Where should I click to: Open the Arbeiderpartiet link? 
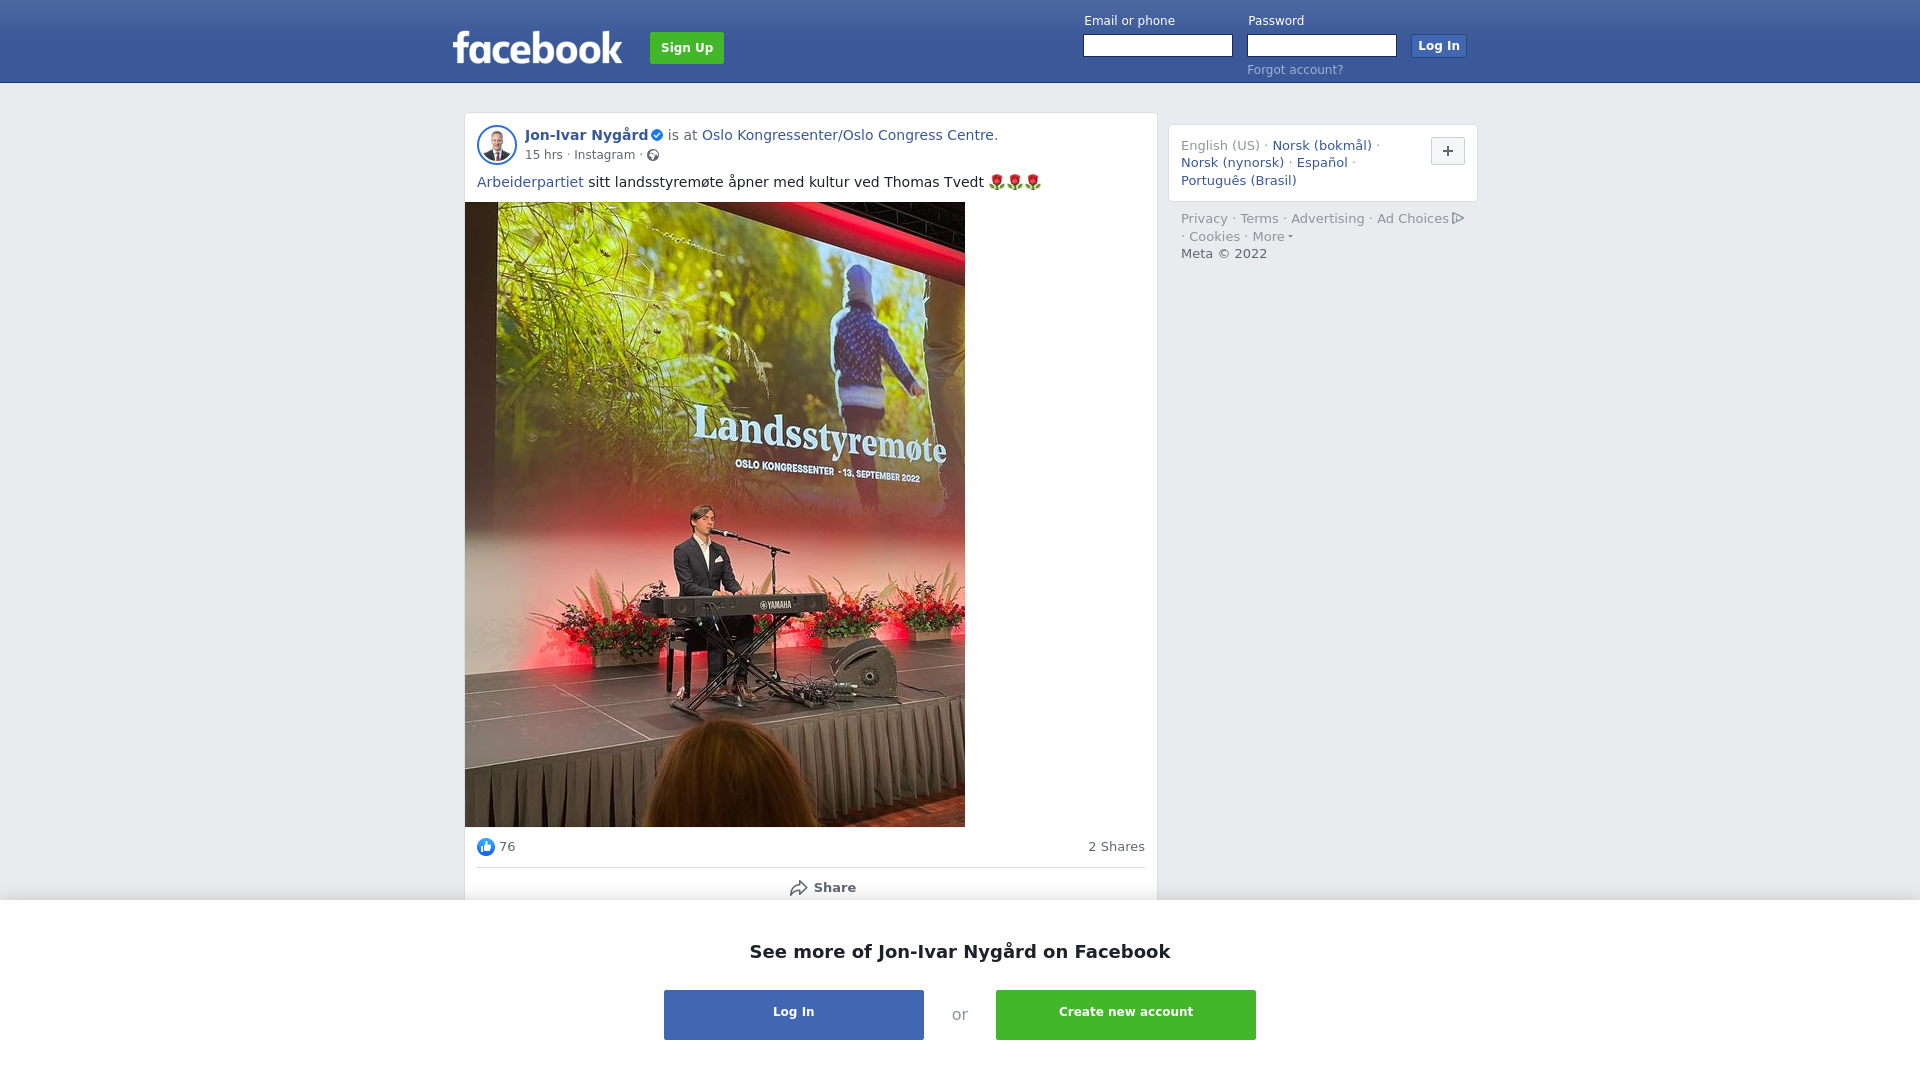530,182
